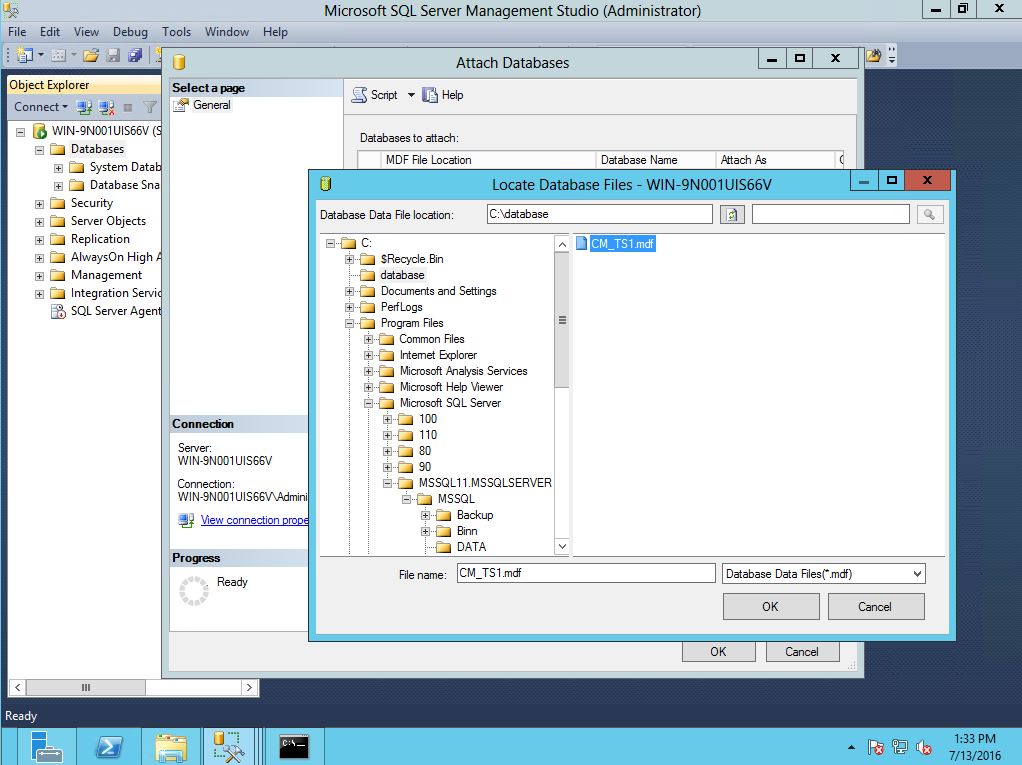Open the Tools menu
This screenshot has height=765, width=1022.
(176, 31)
